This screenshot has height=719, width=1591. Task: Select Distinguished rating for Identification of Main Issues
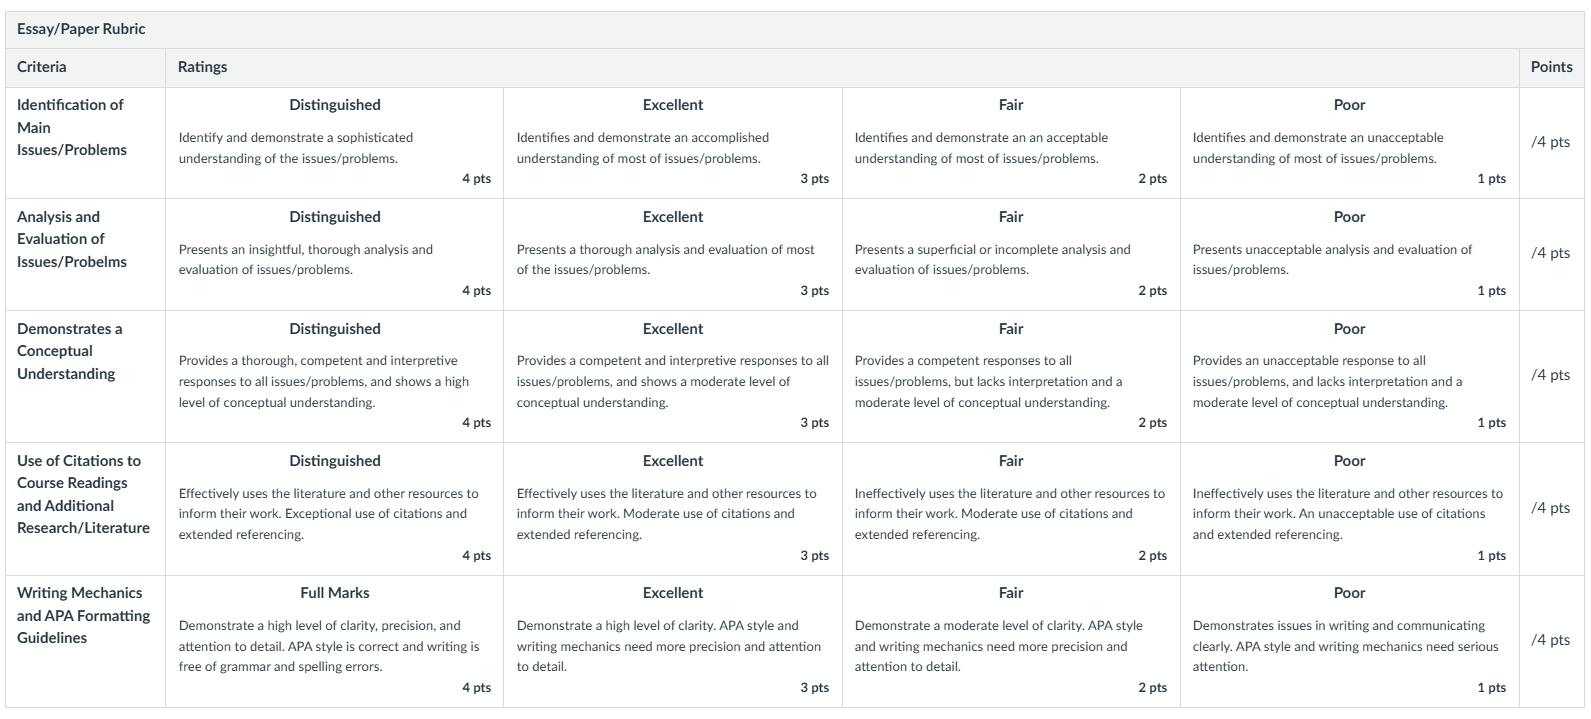334,142
